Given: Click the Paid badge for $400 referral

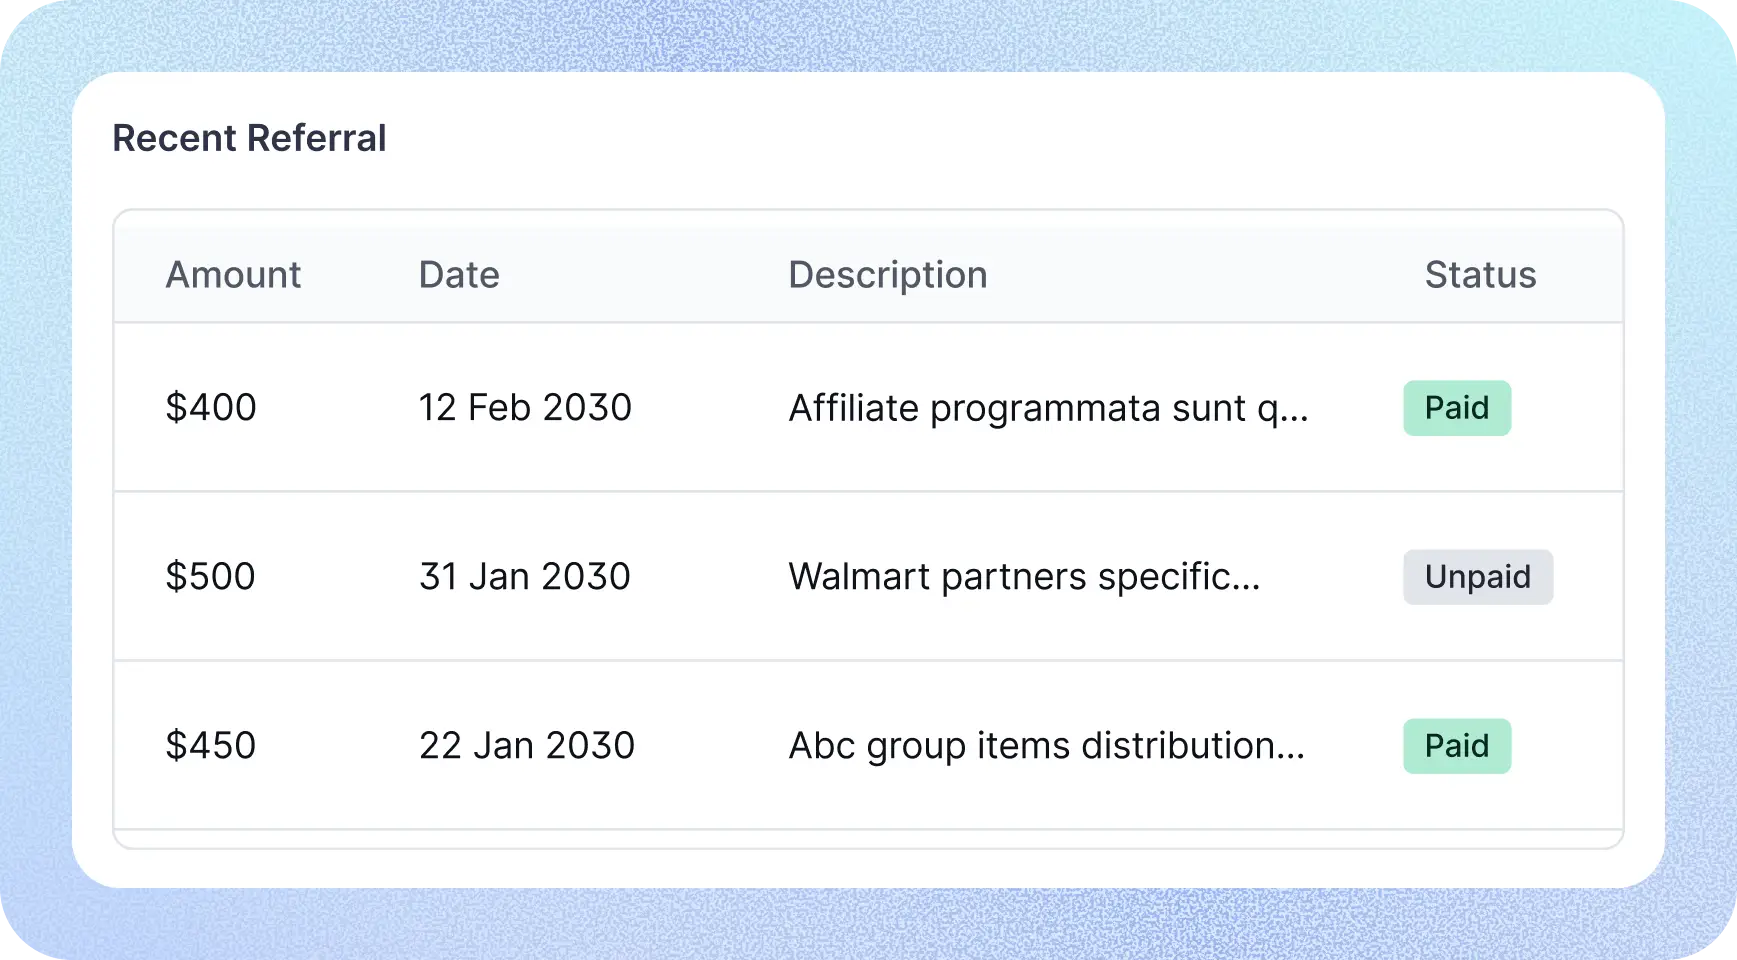Looking at the screenshot, I should [1456, 408].
